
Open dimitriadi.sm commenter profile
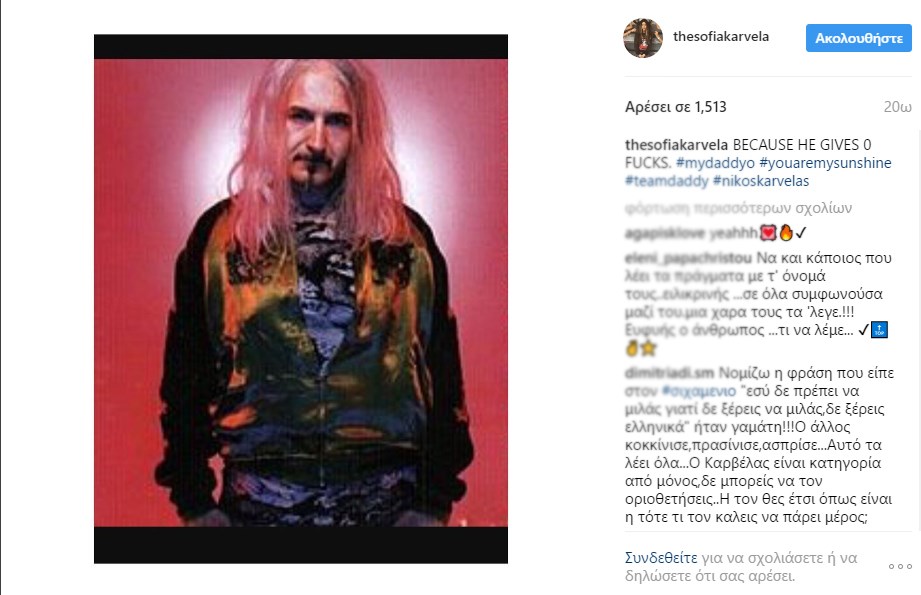[x=670, y=373]
